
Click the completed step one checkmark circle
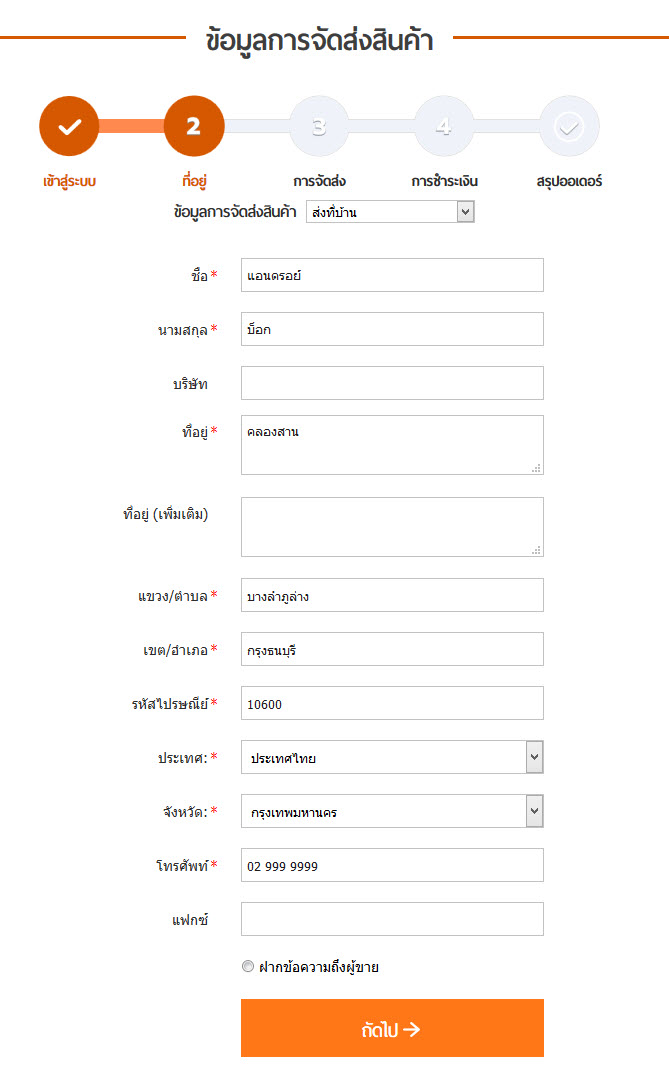coord(69,126)
